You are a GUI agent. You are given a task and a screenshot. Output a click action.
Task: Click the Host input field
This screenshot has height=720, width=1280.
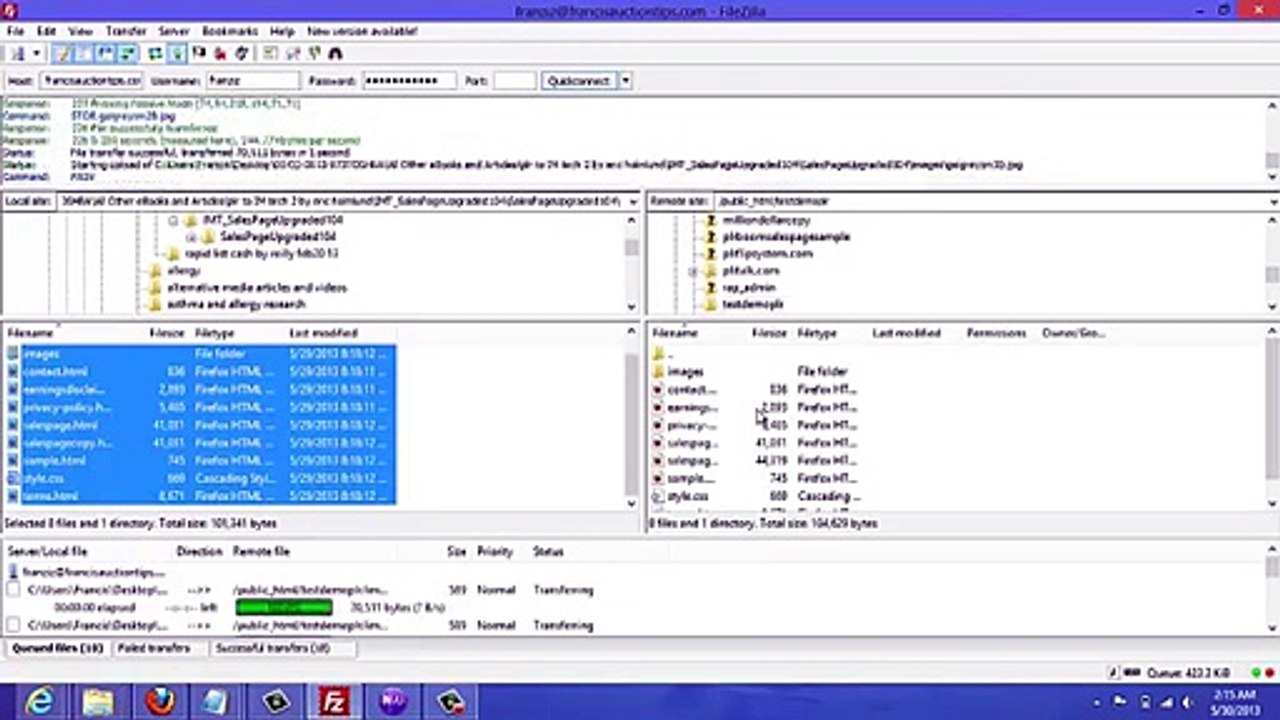point(91,81)
